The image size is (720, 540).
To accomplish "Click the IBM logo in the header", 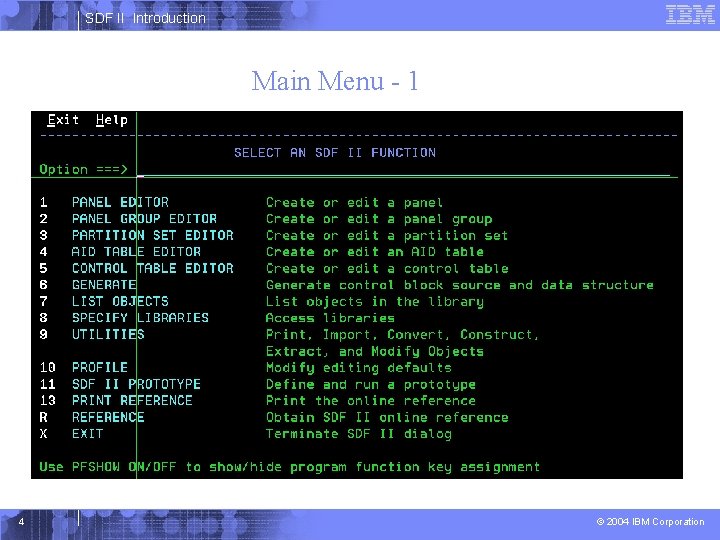I will (x=690, y=15).
